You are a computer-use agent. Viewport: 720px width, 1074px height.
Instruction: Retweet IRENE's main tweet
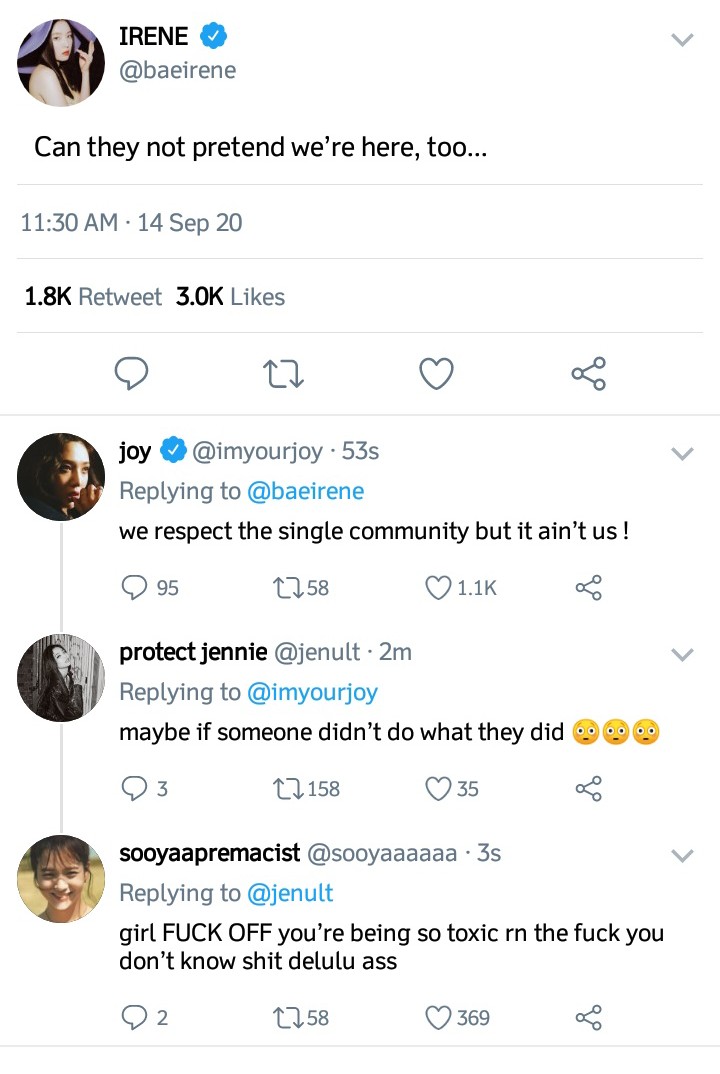tap(283, 374)
